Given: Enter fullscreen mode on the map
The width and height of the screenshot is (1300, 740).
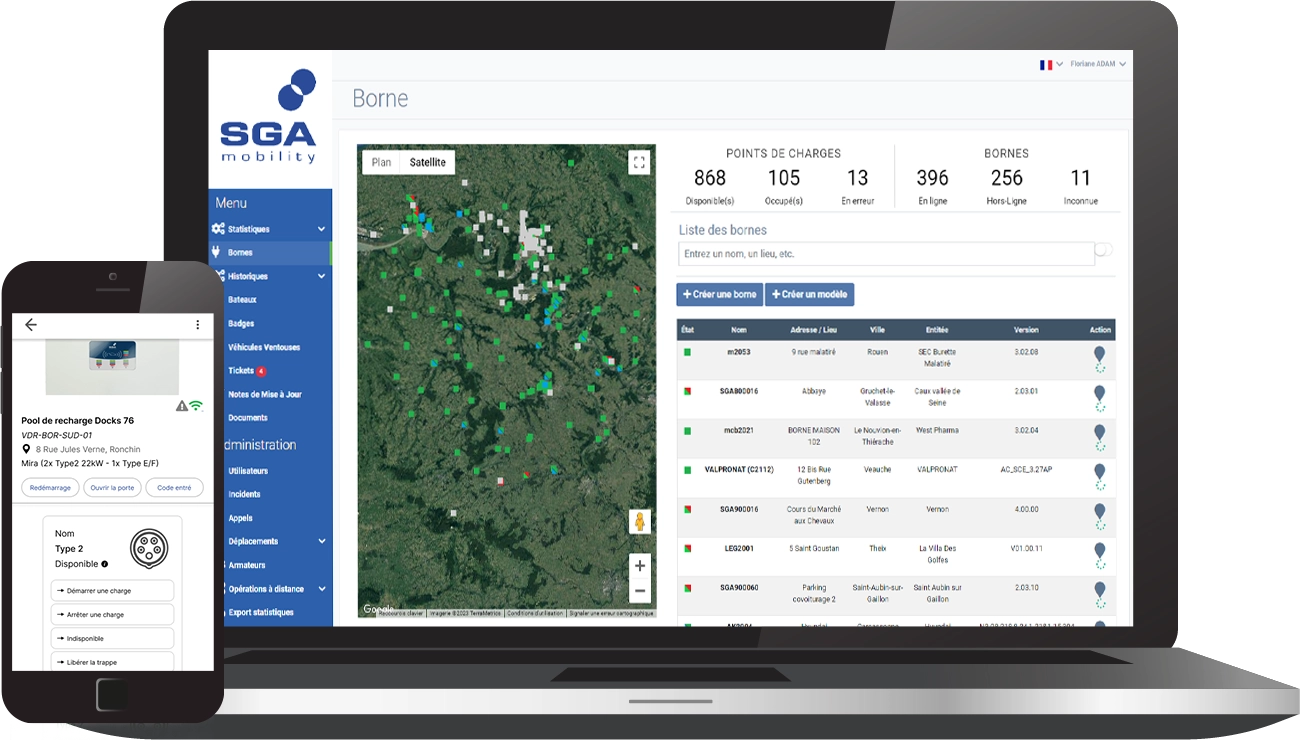Looking at the screenshot, I should coord(640,162).
